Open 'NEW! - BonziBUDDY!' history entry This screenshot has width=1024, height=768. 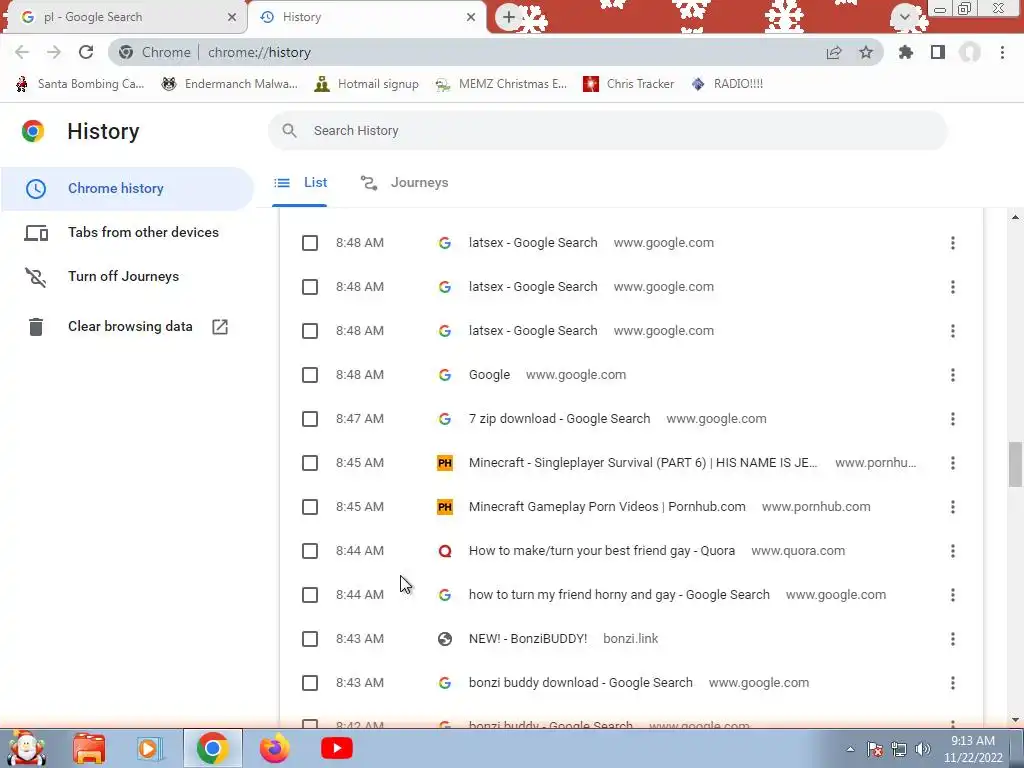[528, 639]
